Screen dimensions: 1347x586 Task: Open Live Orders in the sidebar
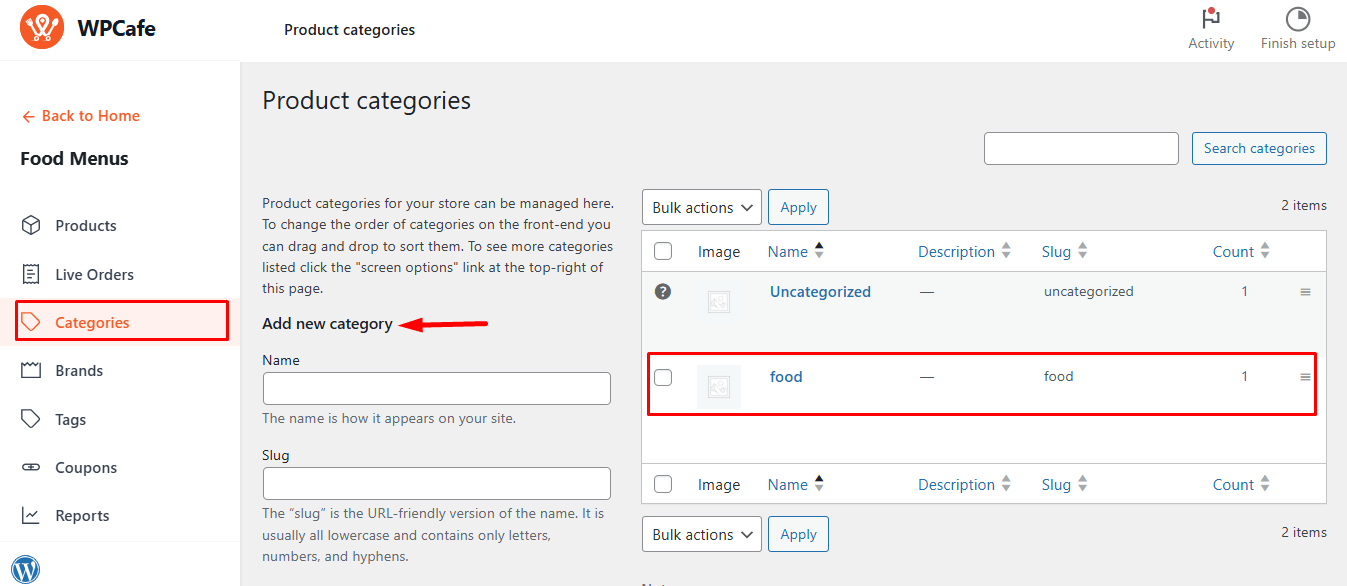tap(94, 274)
